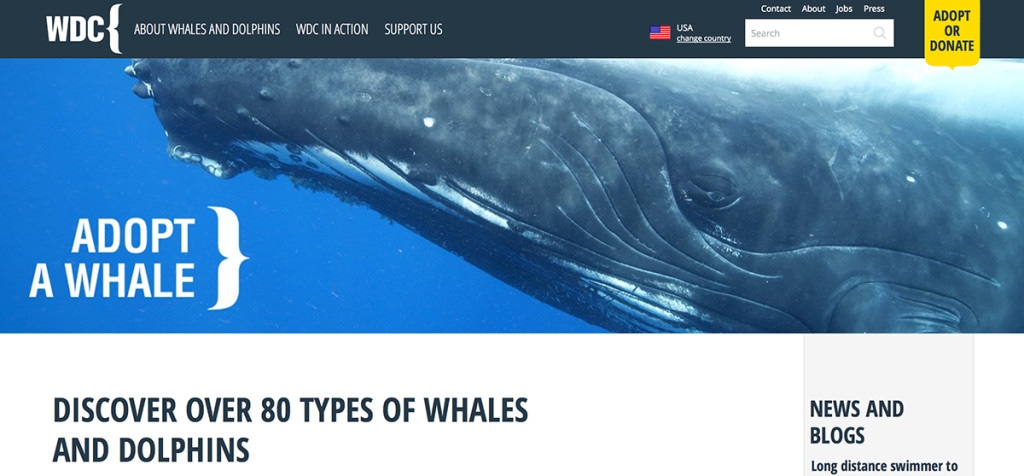Click the search magnifier icon
This screenshot has height=476, width=1024.
[880, 33]
